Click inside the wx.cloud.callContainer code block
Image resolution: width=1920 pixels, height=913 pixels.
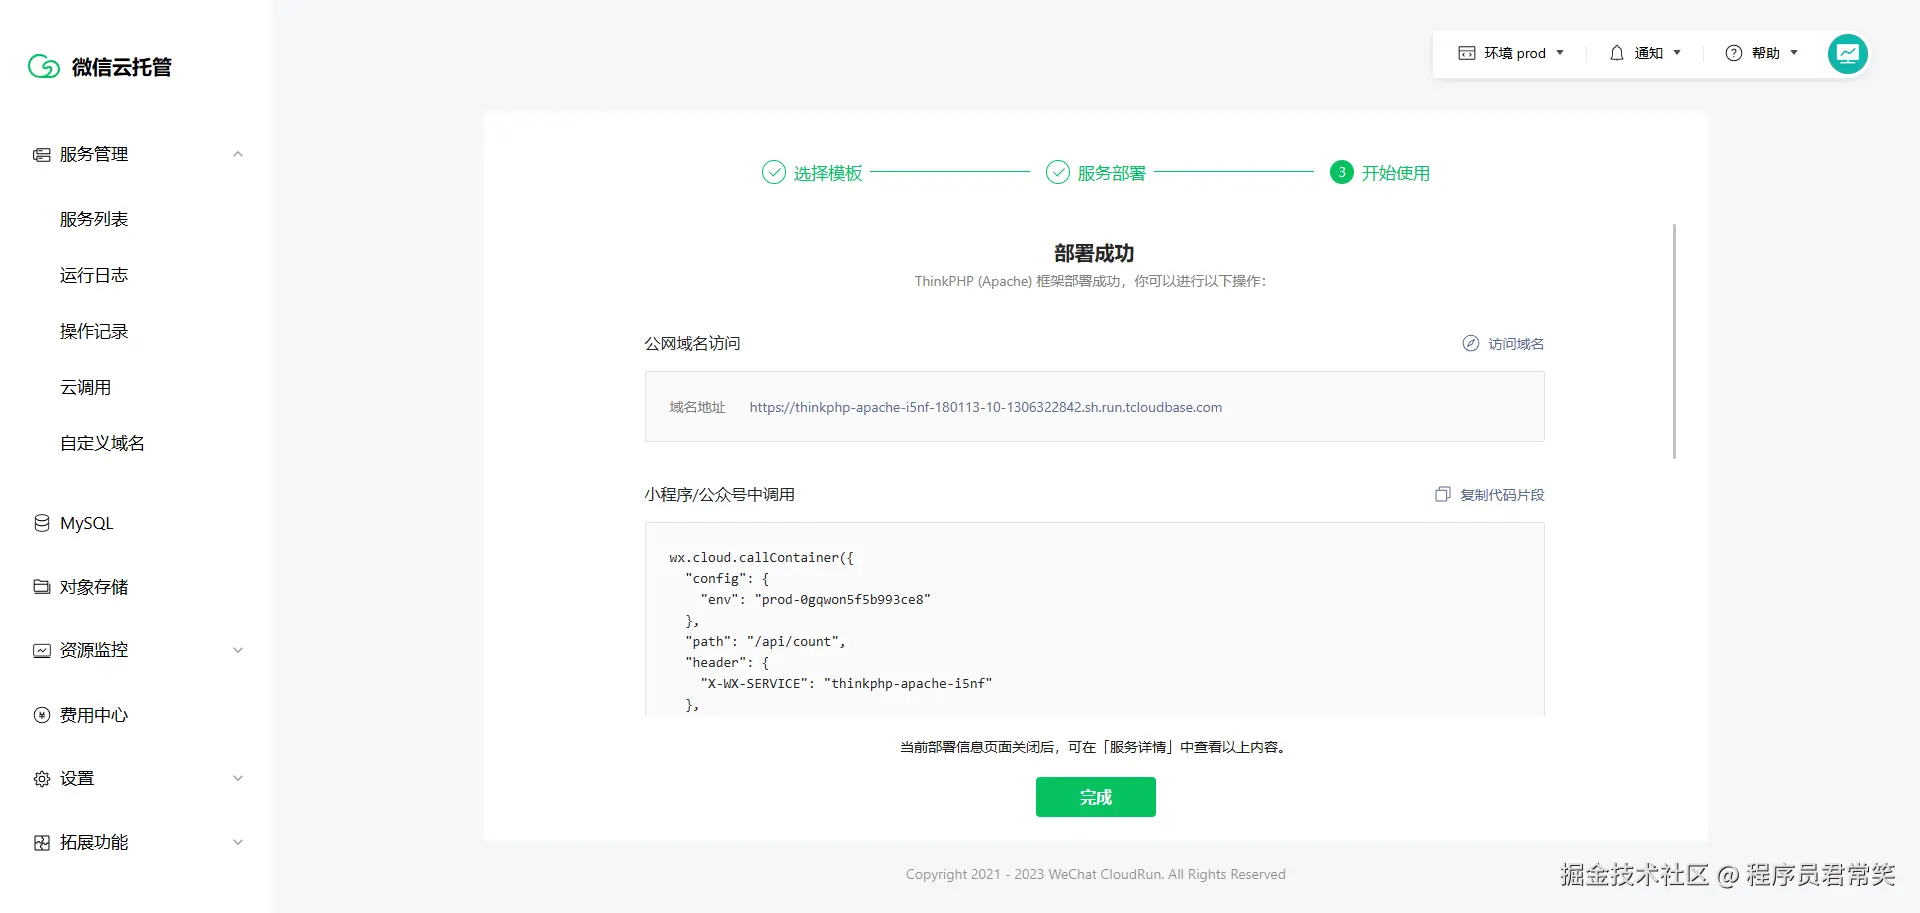point(1095,619)
